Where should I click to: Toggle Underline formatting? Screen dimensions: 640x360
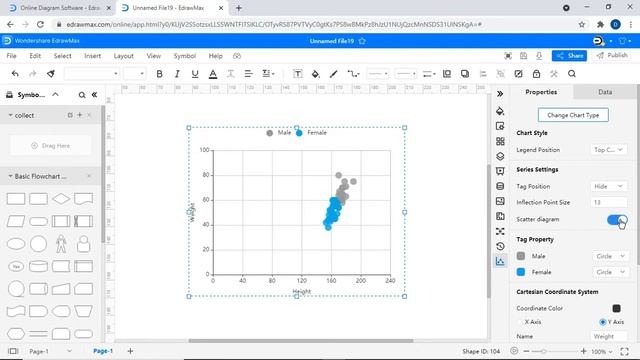(195, 74)
